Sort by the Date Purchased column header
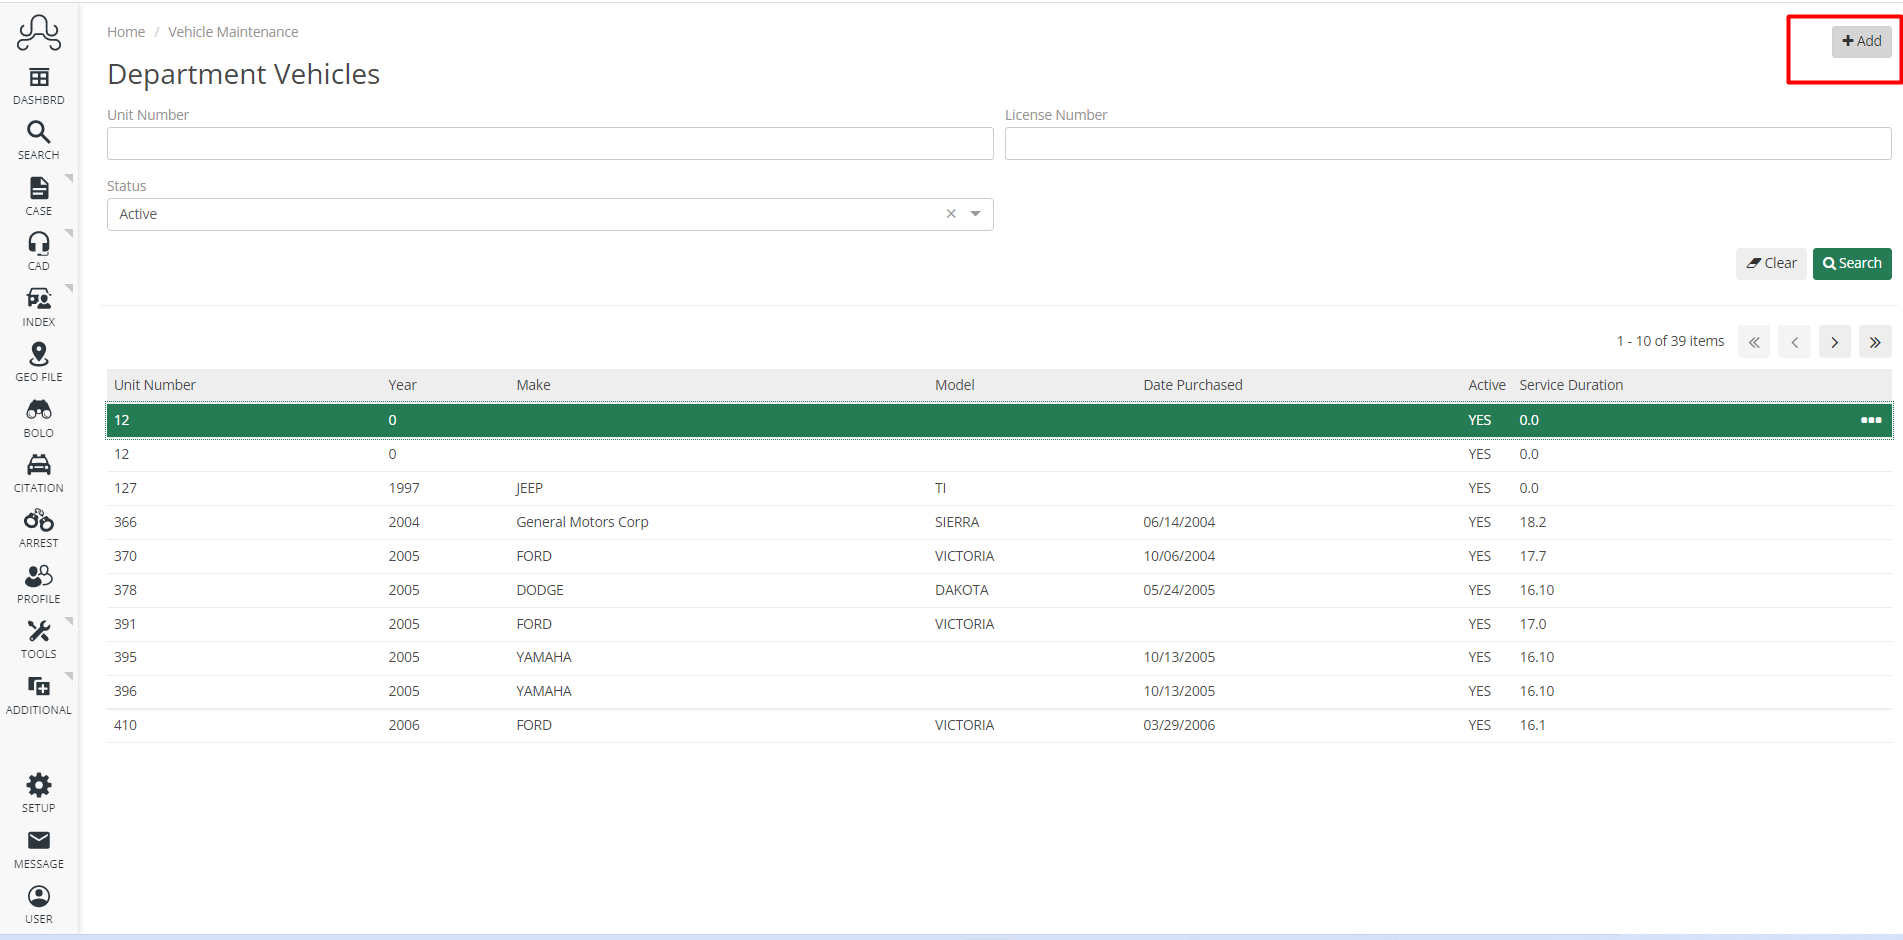 (x=1193, y=385)
